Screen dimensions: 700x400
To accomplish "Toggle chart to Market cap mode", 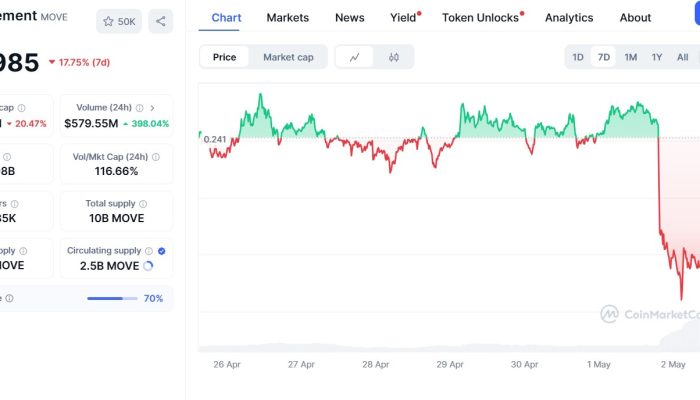I will [288, 57].
